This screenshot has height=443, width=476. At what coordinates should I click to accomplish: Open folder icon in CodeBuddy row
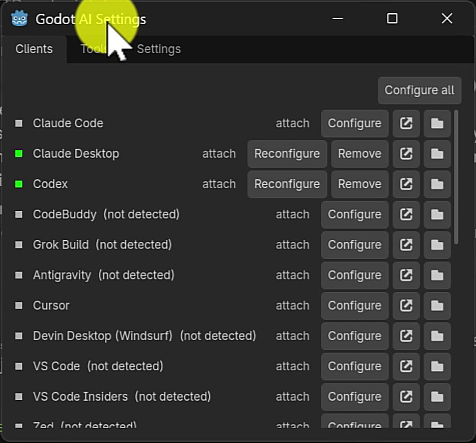437,214
